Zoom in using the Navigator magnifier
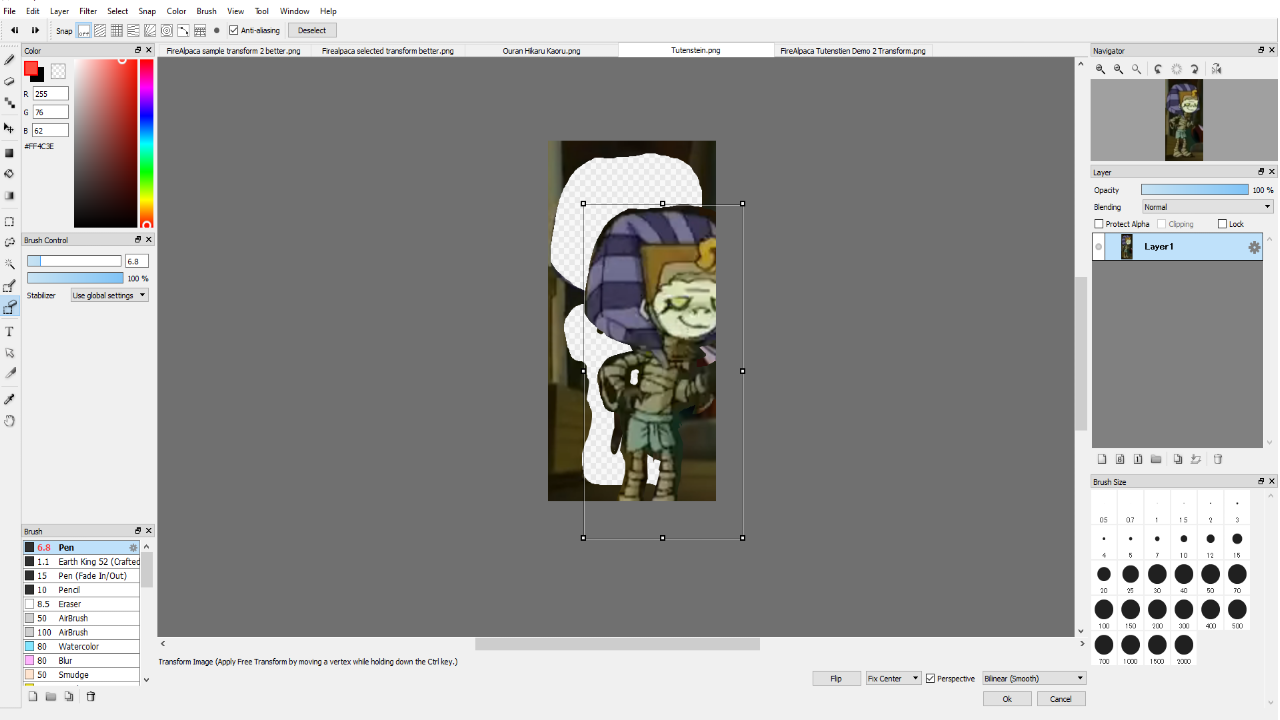Screen dimensions: 1280x720 pyautogui.click(x=1101, y=69)
